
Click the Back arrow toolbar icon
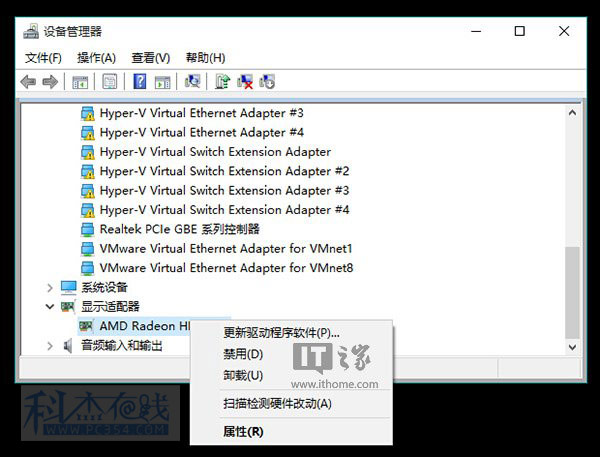click(x=28, y=82)
